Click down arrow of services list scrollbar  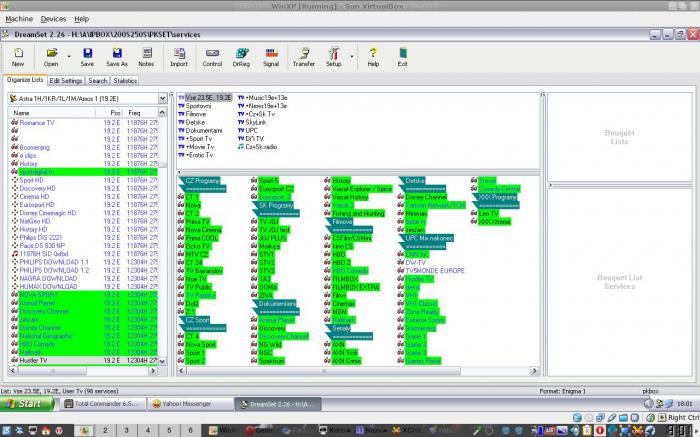click(162, 361)
